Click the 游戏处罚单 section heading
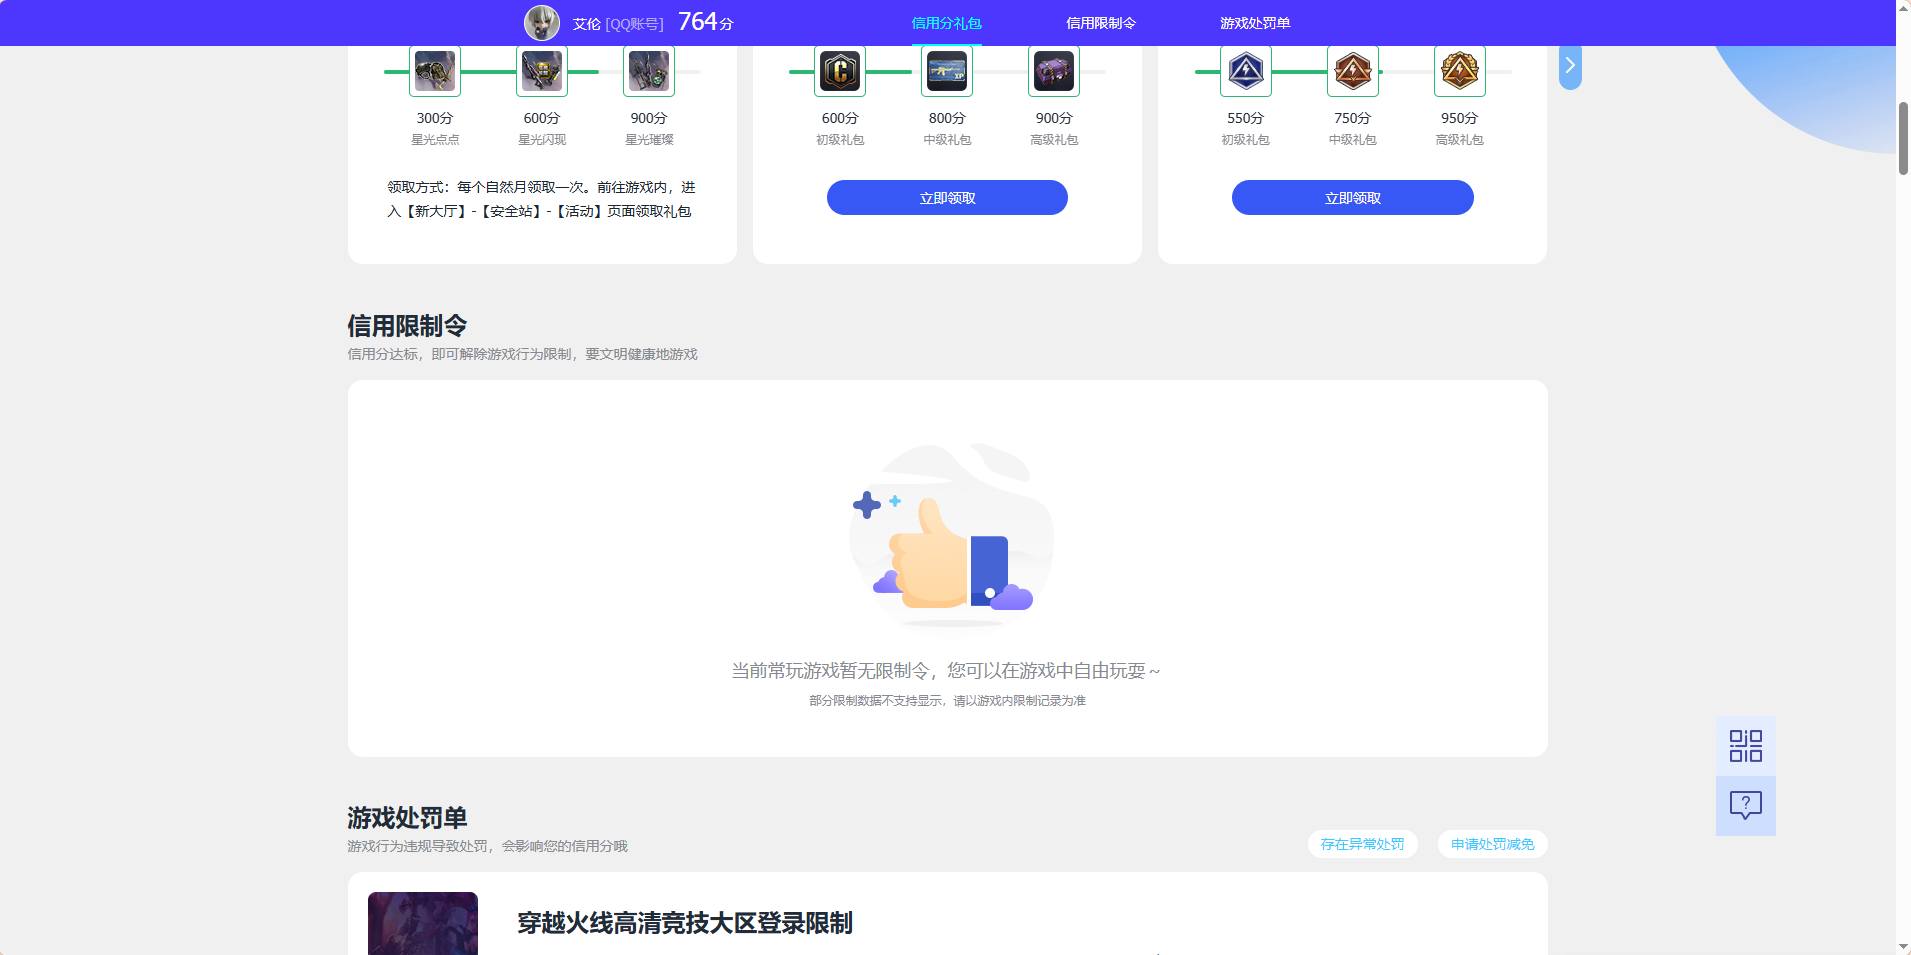Screen dimensions: 1911x955 point(407,818)
